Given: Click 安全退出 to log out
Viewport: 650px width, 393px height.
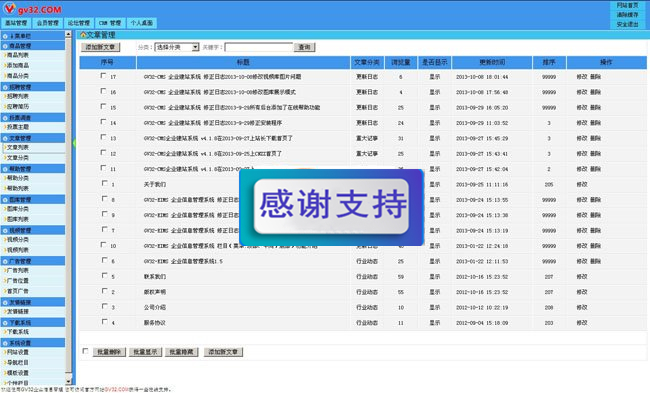Looking at the screenshot, I should pyautogui.click(x=627, y=24).
